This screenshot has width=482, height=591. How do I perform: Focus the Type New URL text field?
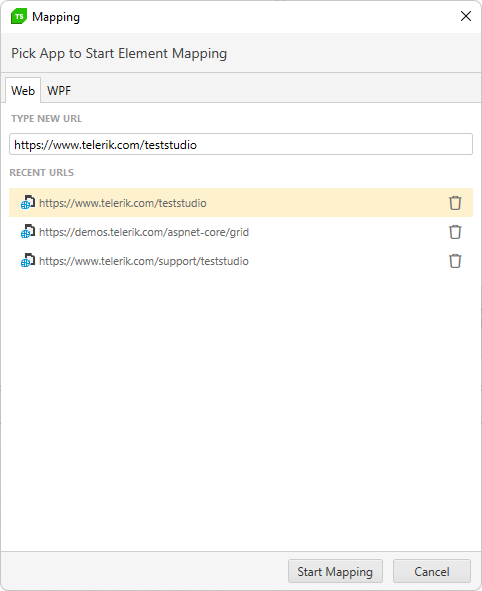(x=241, y=144)
